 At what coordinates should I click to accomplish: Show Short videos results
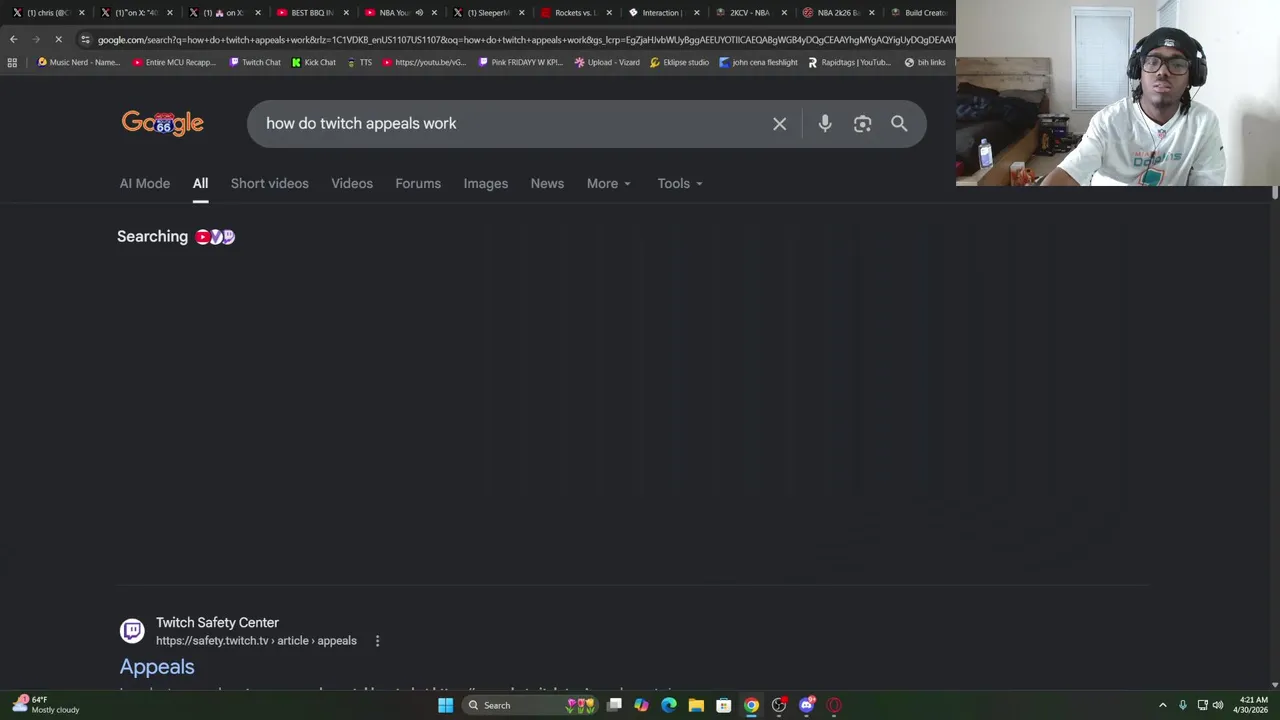pyautogui.click(x=269, y=184)
